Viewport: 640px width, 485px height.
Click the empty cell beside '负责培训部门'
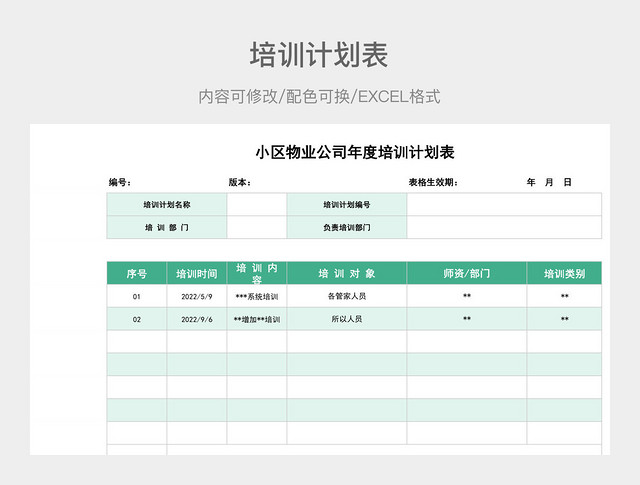tap(504, 227)
